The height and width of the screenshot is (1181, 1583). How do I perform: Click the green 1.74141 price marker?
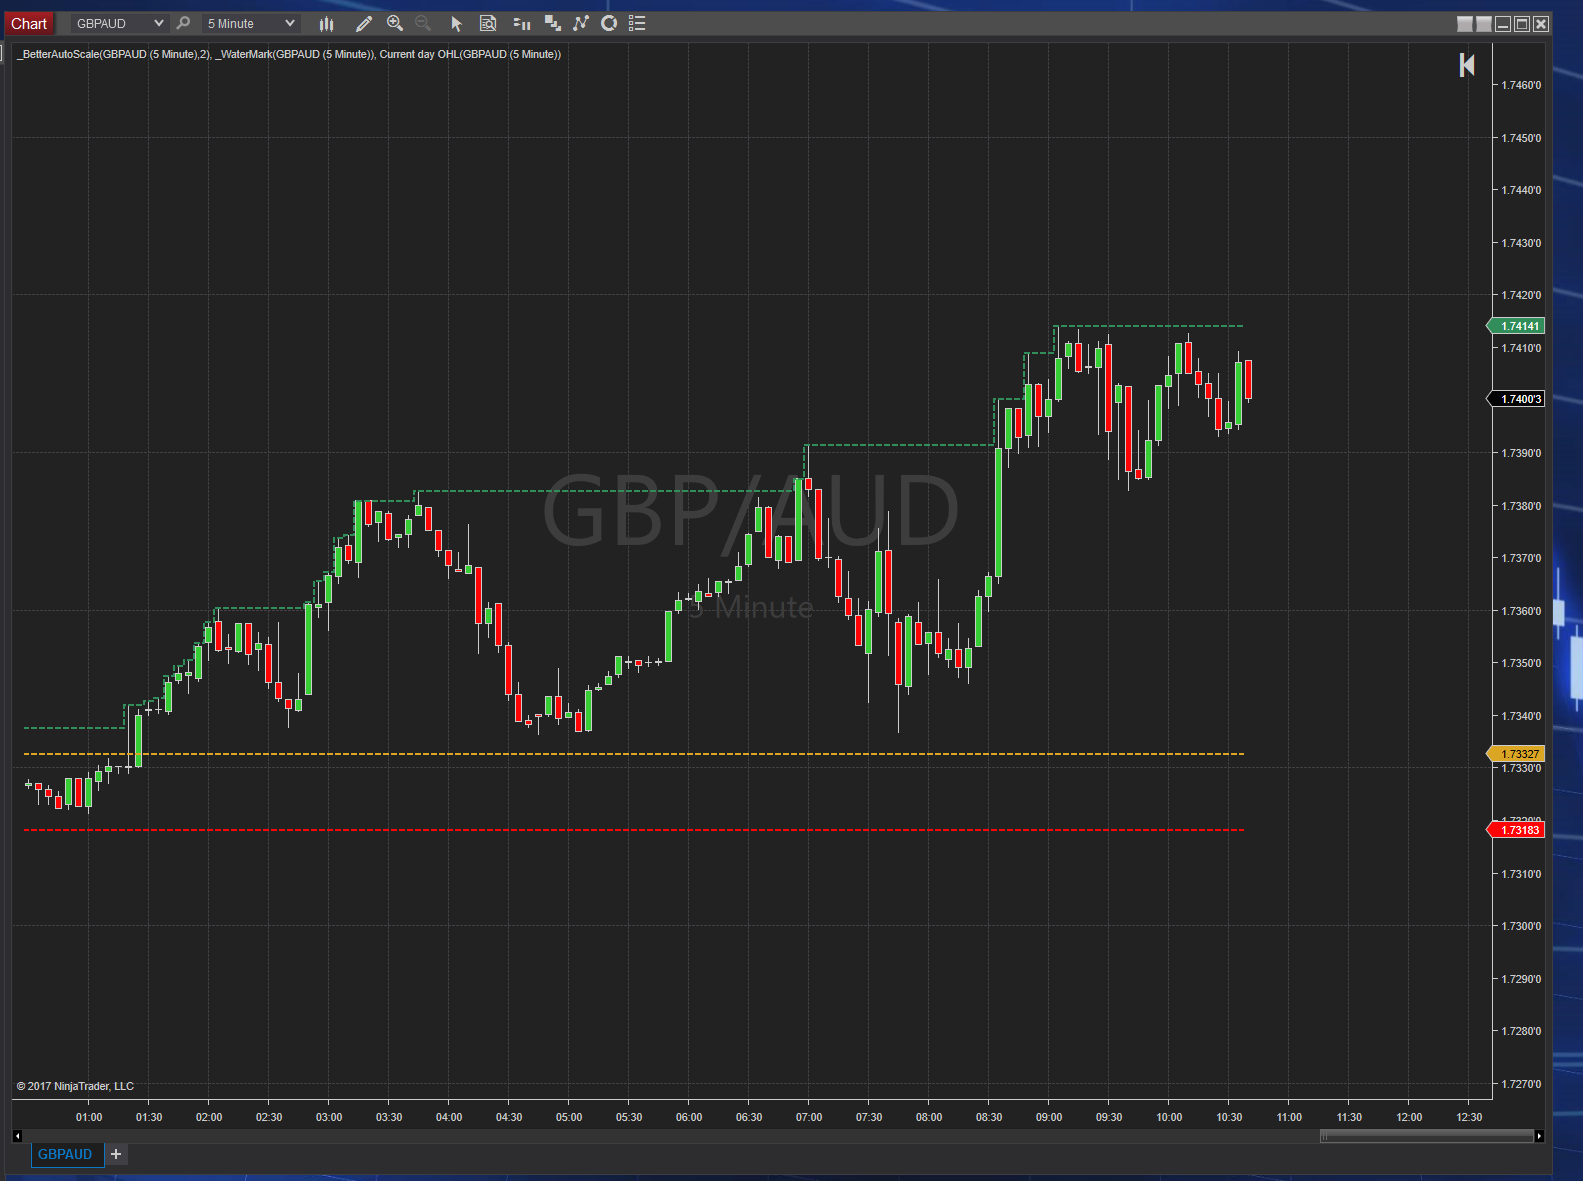[1518, 326]
